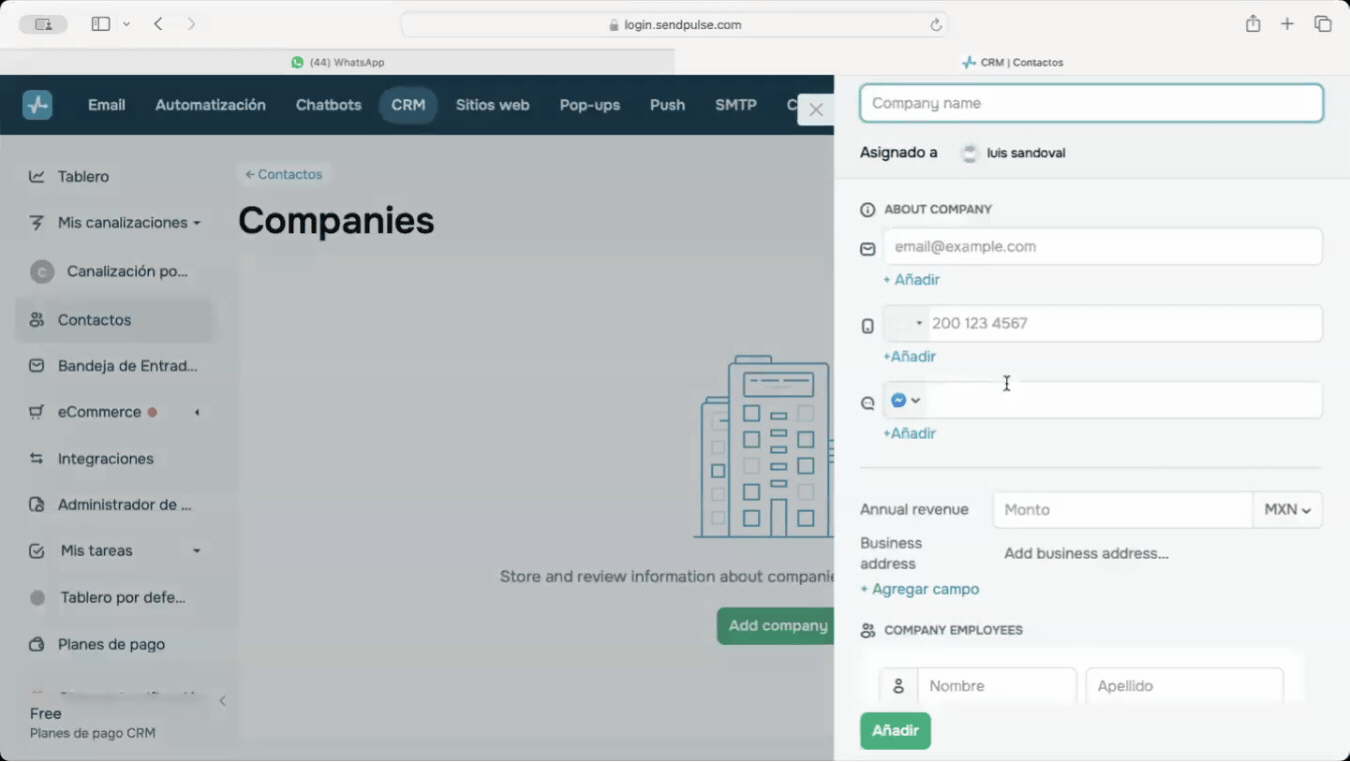The width and height of the screenshot is (1350, 762).
Task: Click the Safari page reload icon
Action: click(936, 25)
